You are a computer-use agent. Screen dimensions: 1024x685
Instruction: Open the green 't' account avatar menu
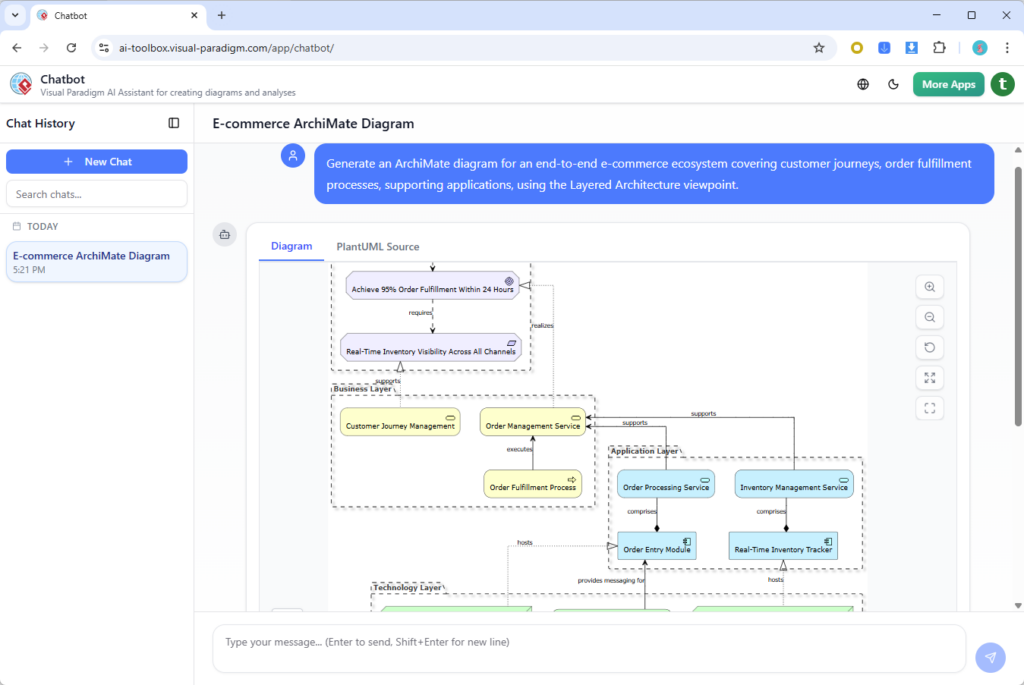(x=1003, y=84)
